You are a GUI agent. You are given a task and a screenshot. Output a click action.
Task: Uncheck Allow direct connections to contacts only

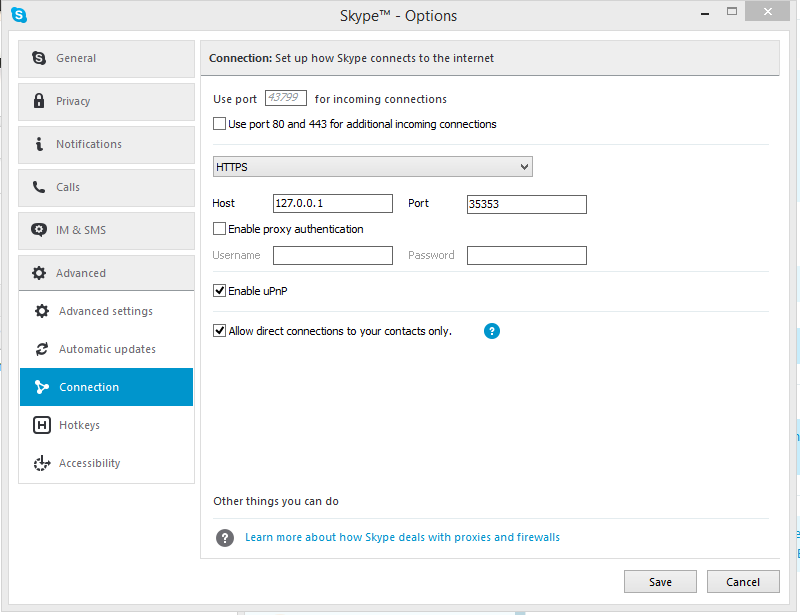coord(219,331)
